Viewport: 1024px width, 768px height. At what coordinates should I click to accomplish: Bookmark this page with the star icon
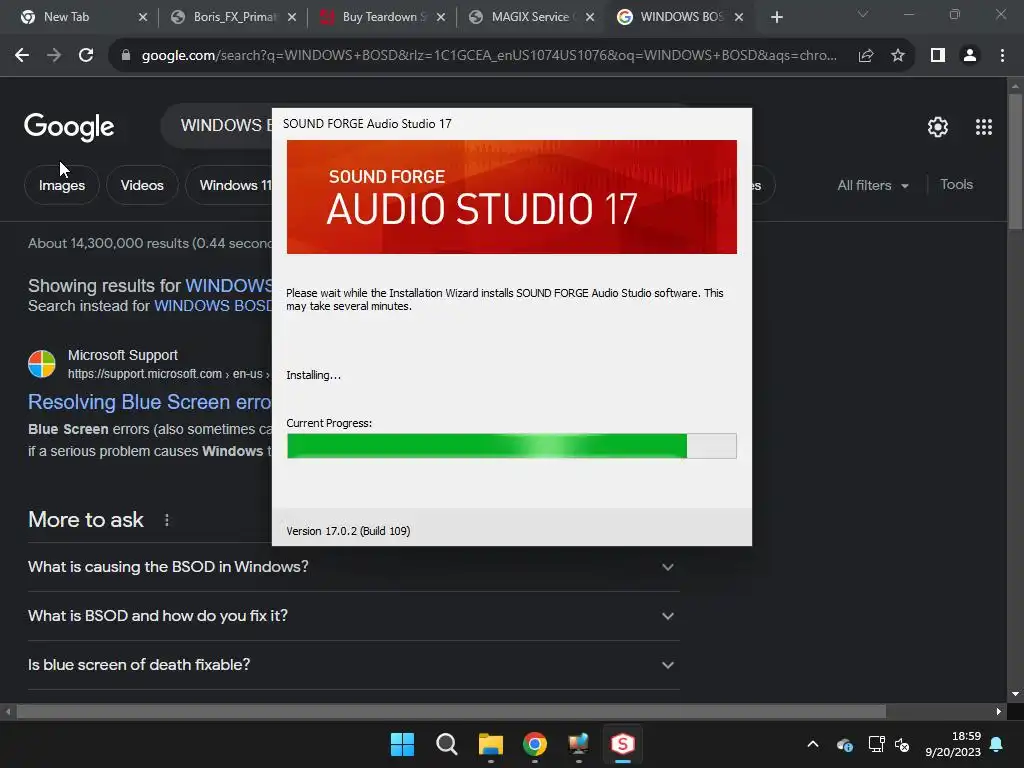point(898,56)
